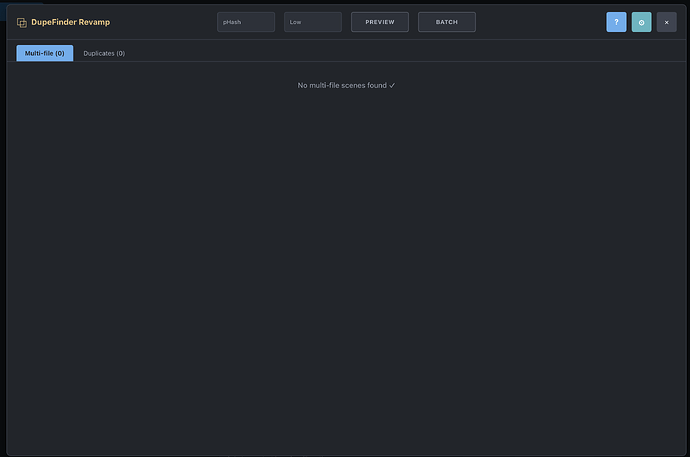The image size is (690, 457).
Task: Dismiss the panel using the × icon
Action: pos(667,22)
